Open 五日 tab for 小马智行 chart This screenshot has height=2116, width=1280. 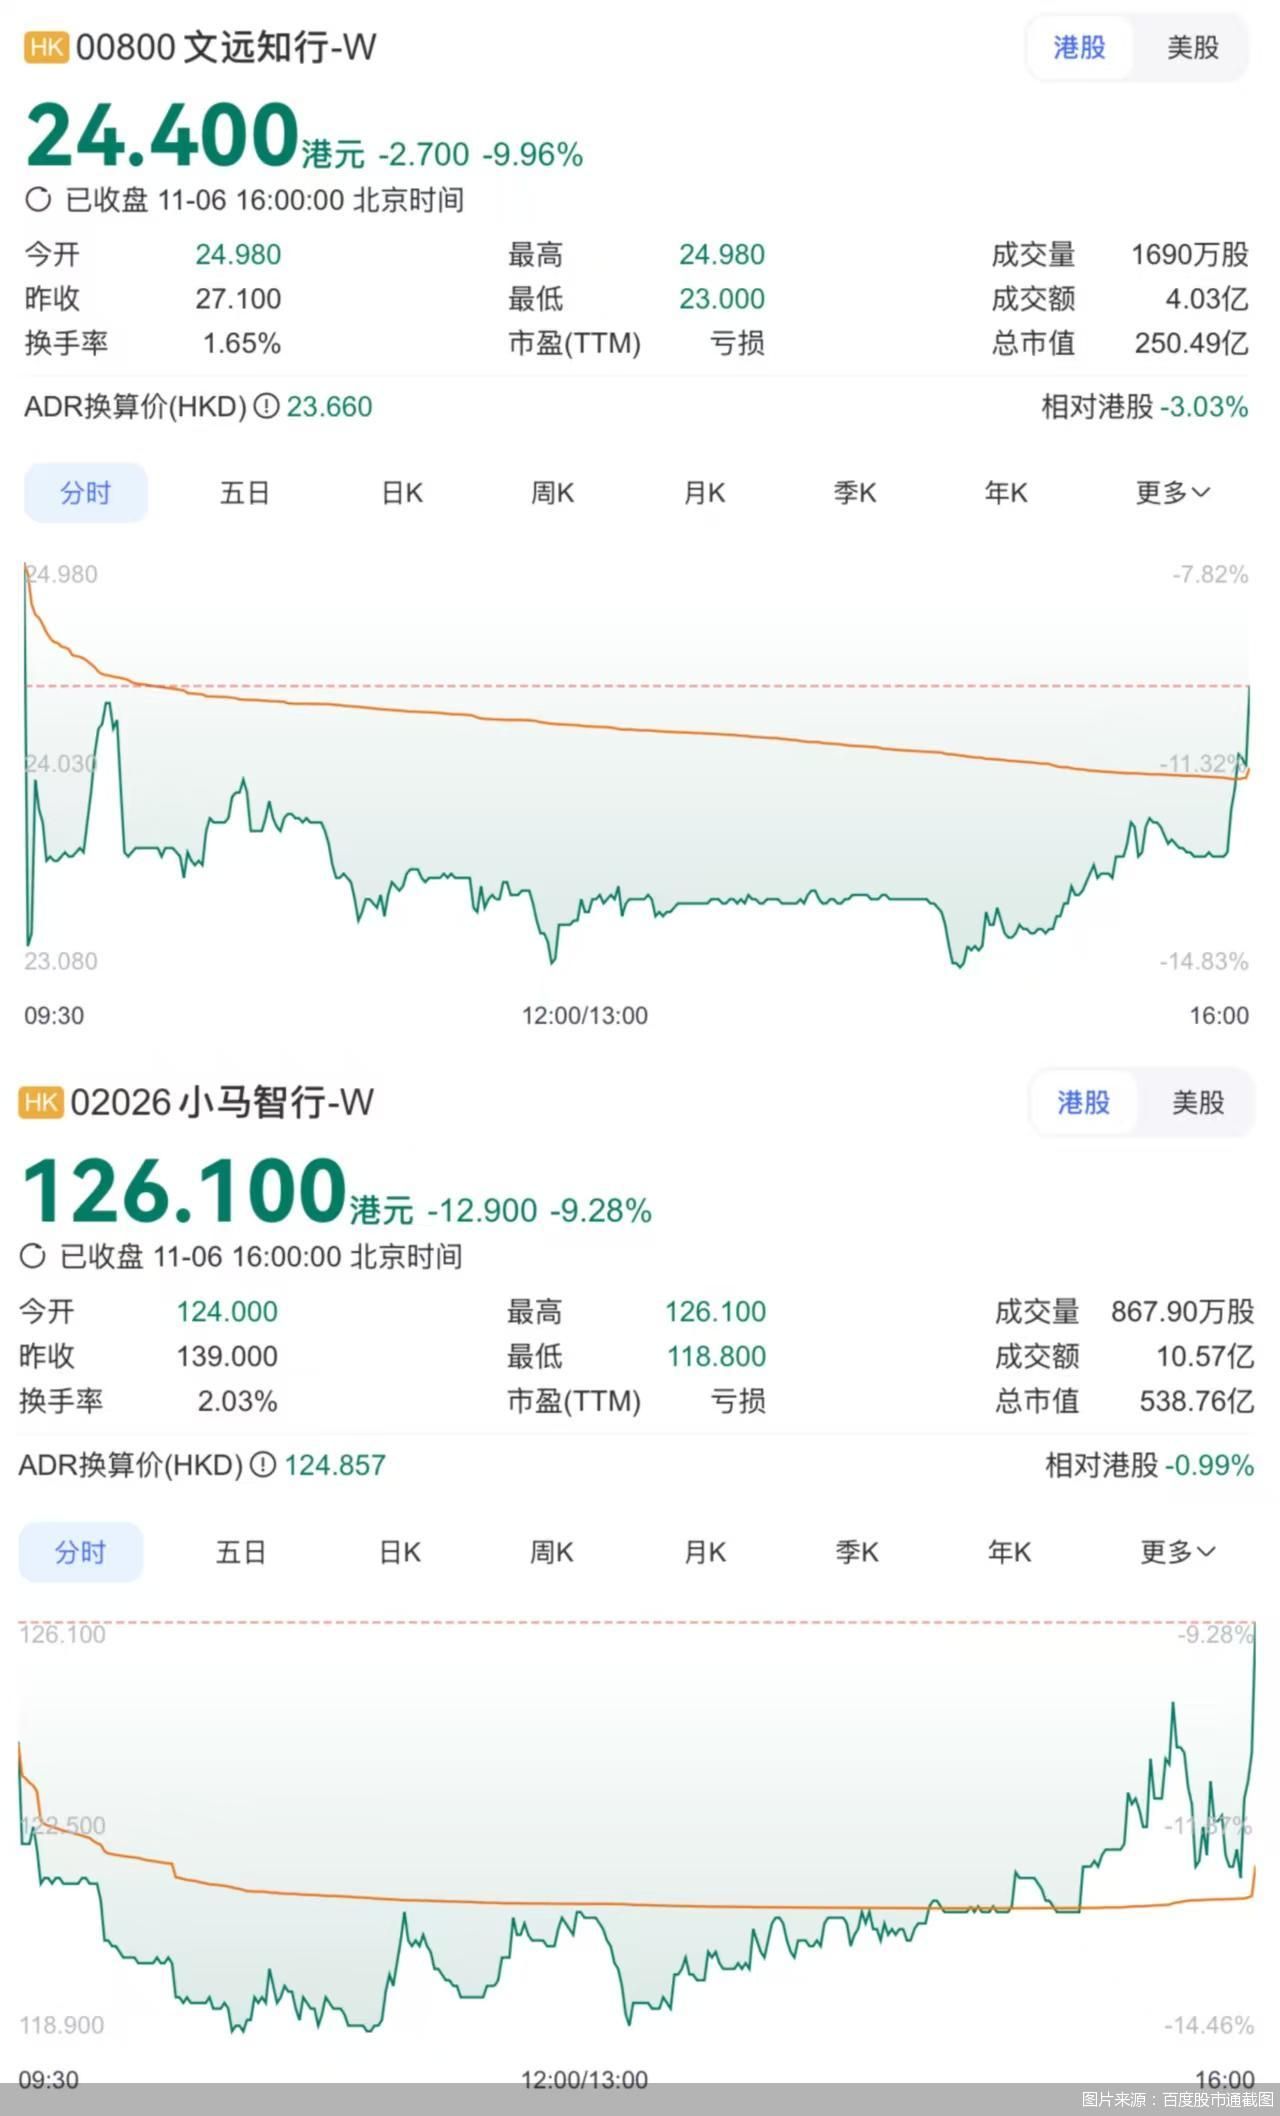point(241,1552)
